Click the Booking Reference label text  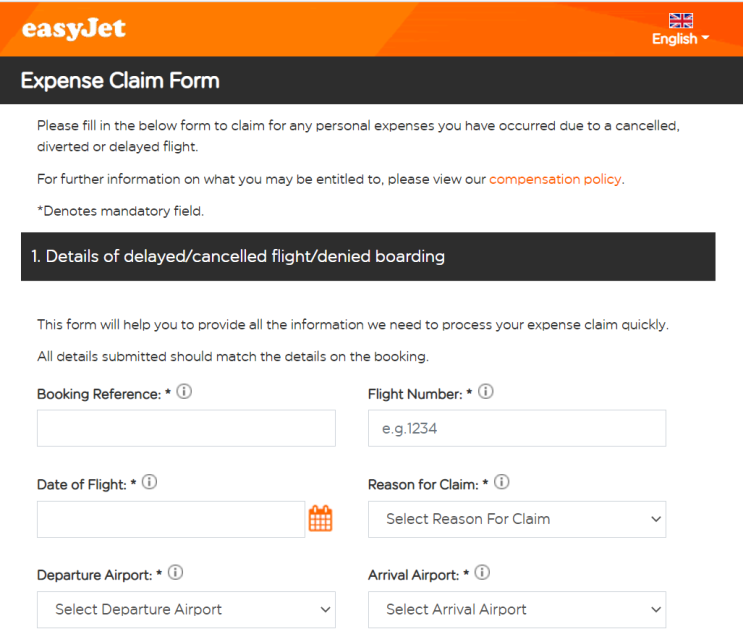click(98, 394)
